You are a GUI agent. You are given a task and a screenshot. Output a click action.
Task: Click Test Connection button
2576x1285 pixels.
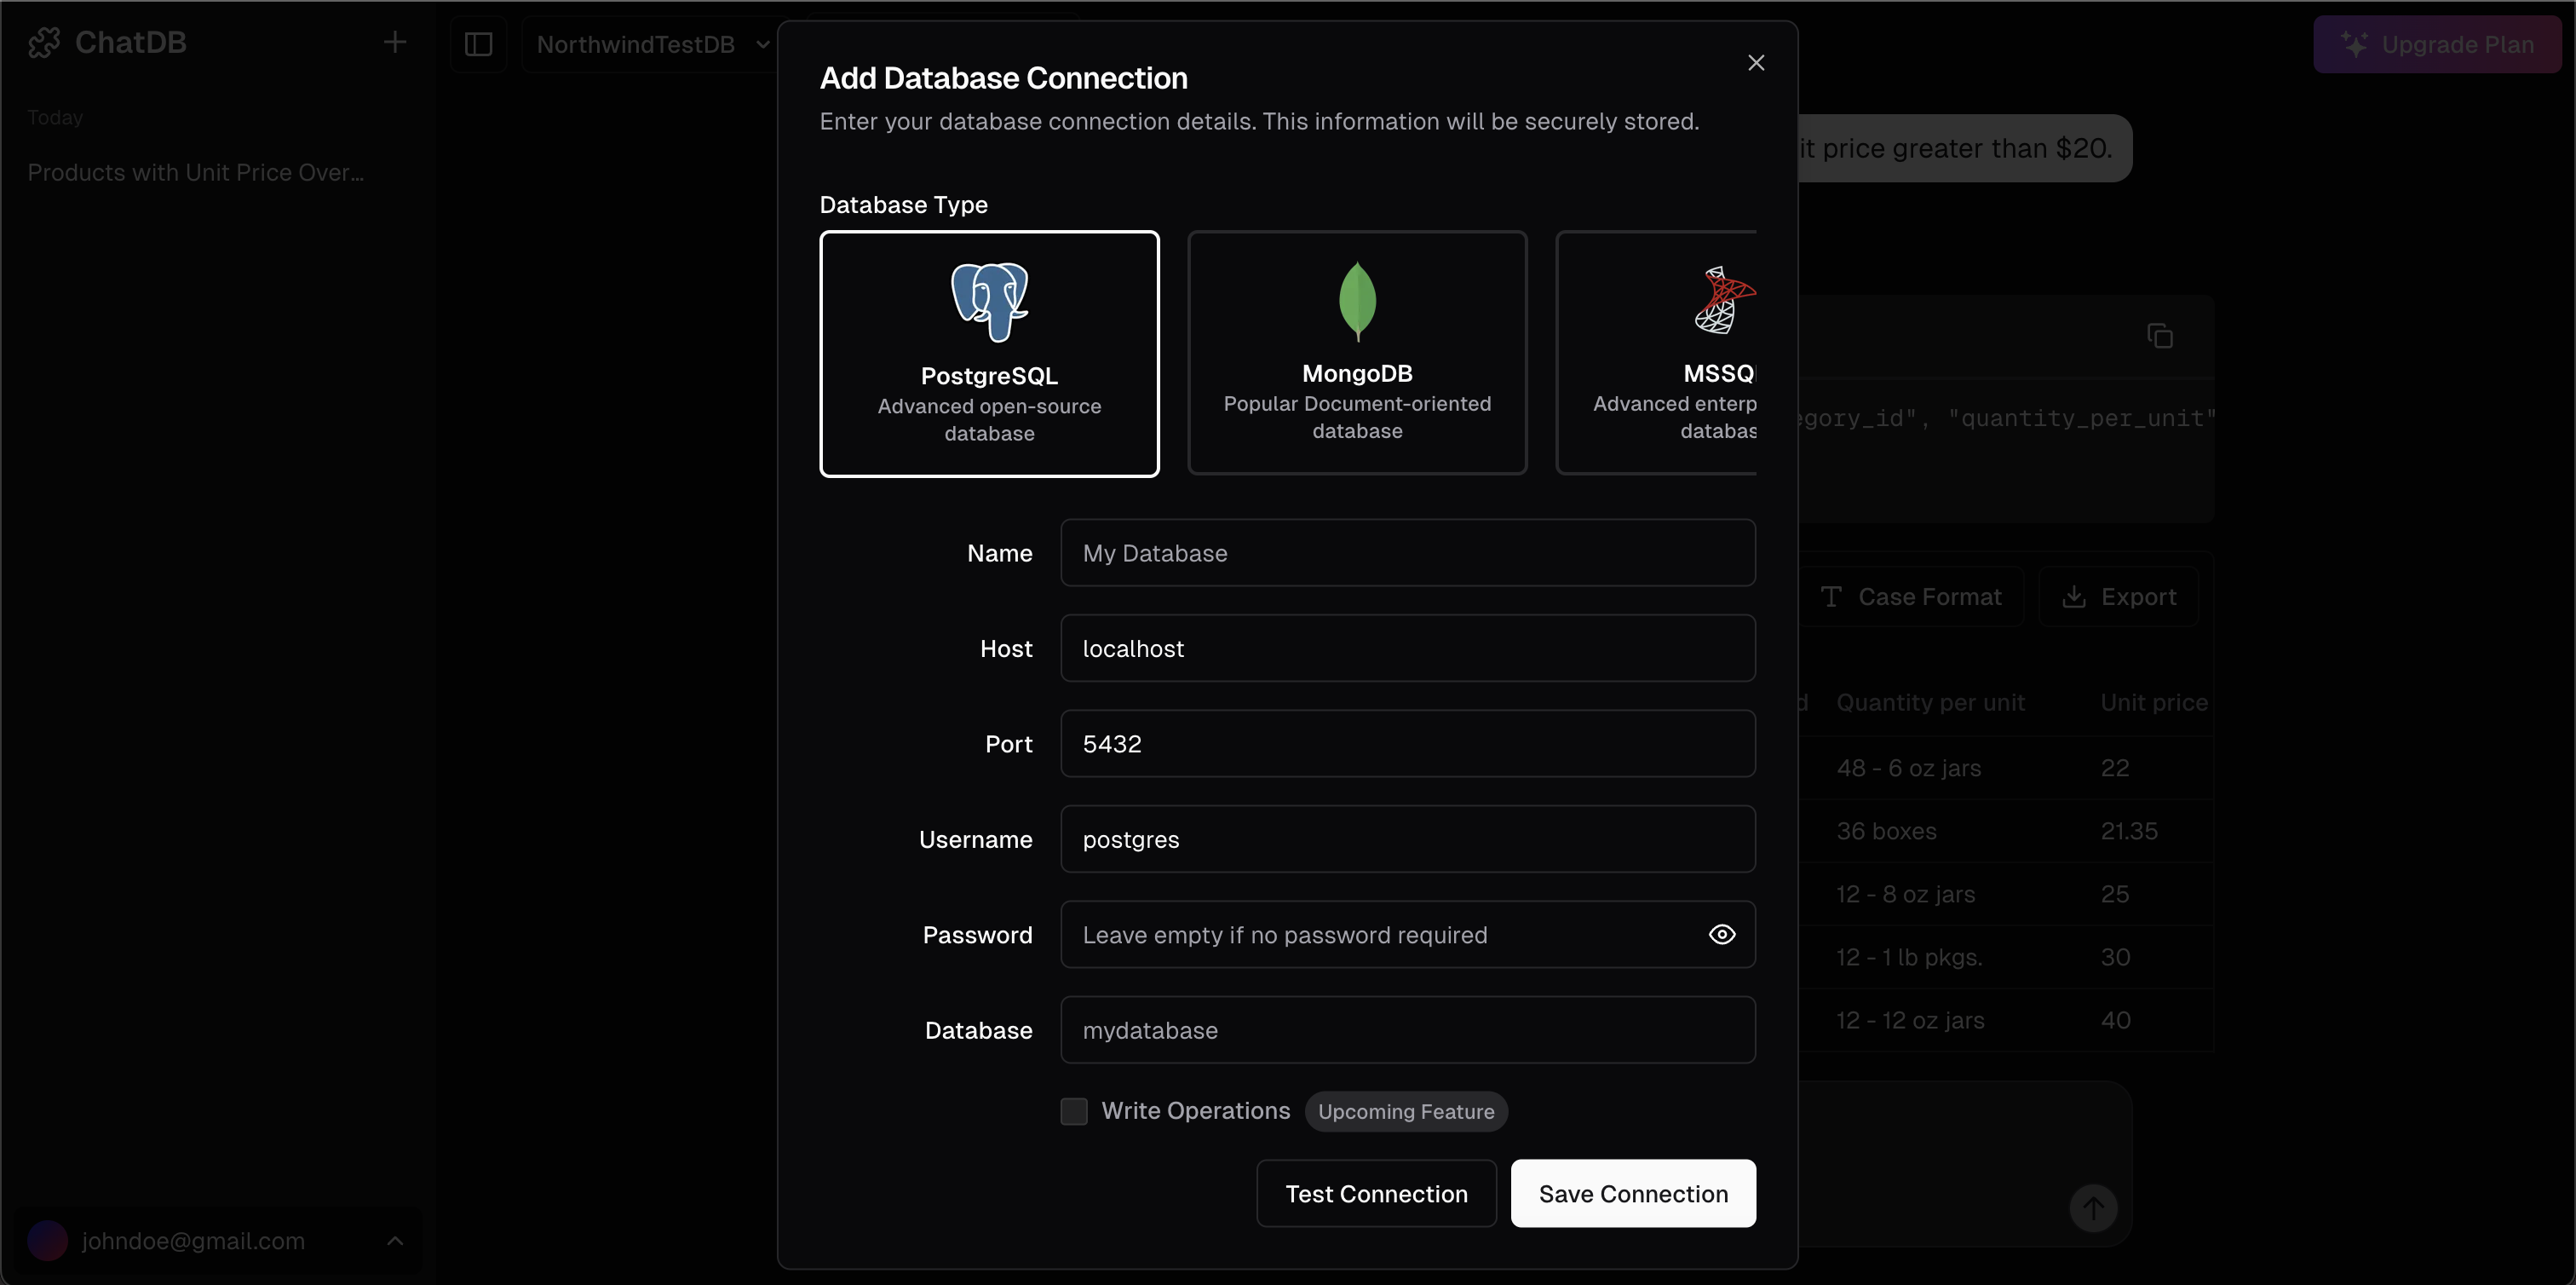[1376, 1193]
